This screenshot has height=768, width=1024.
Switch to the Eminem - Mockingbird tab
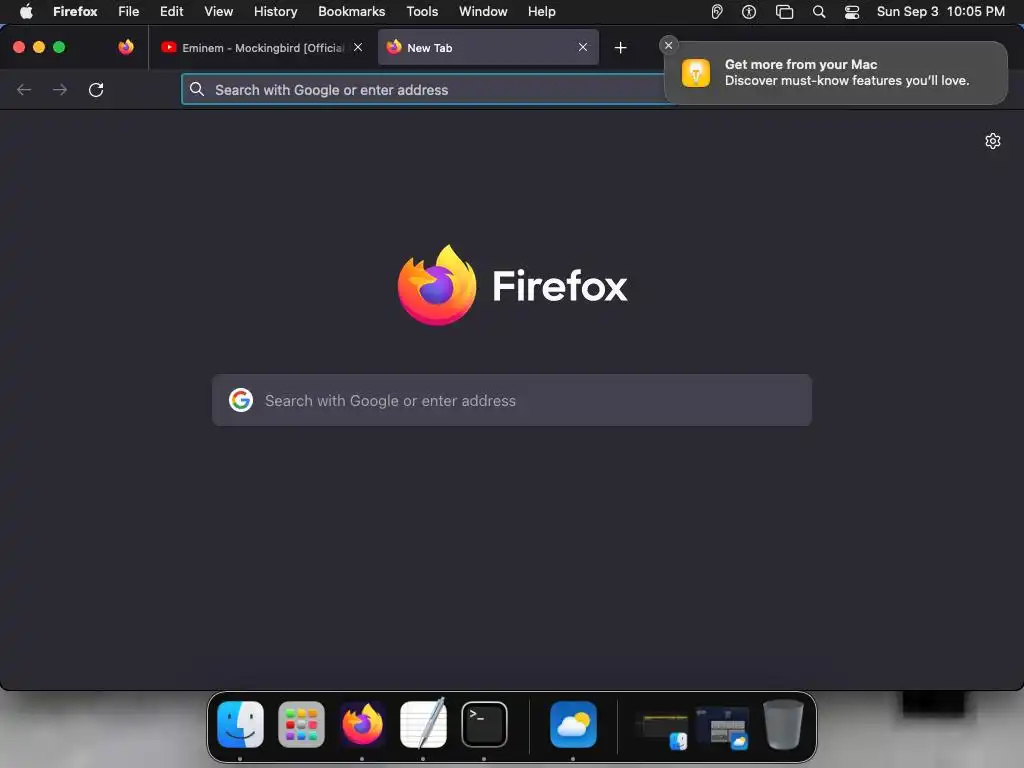(262, 48)
